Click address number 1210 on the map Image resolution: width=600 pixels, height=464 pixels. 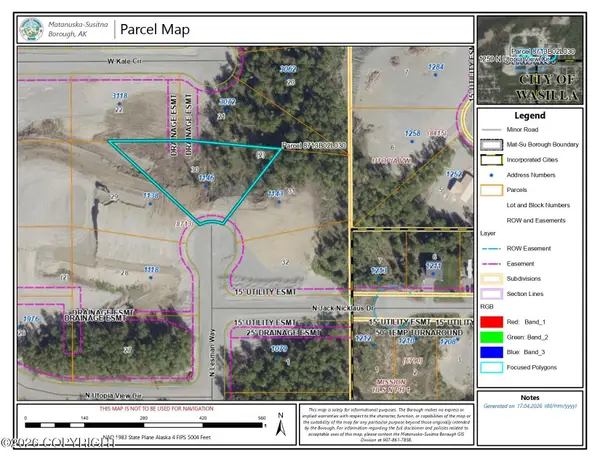pyautogui.click(x=406, y=340)
